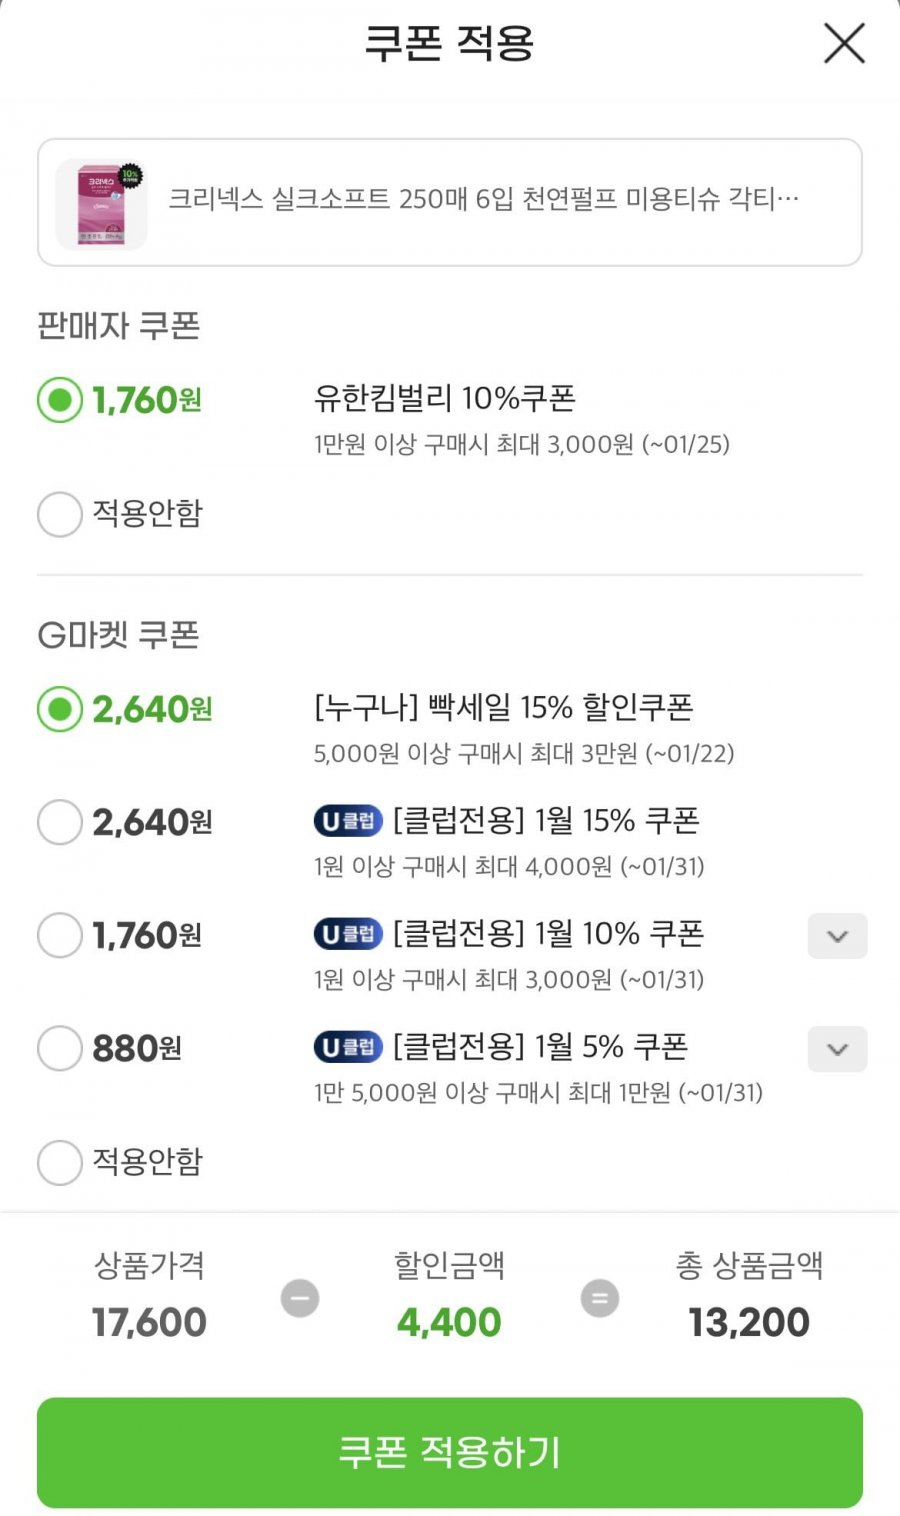Click the minus icon beside 할인금액
Viewport: 900px width, 1516px height.
300,1298
